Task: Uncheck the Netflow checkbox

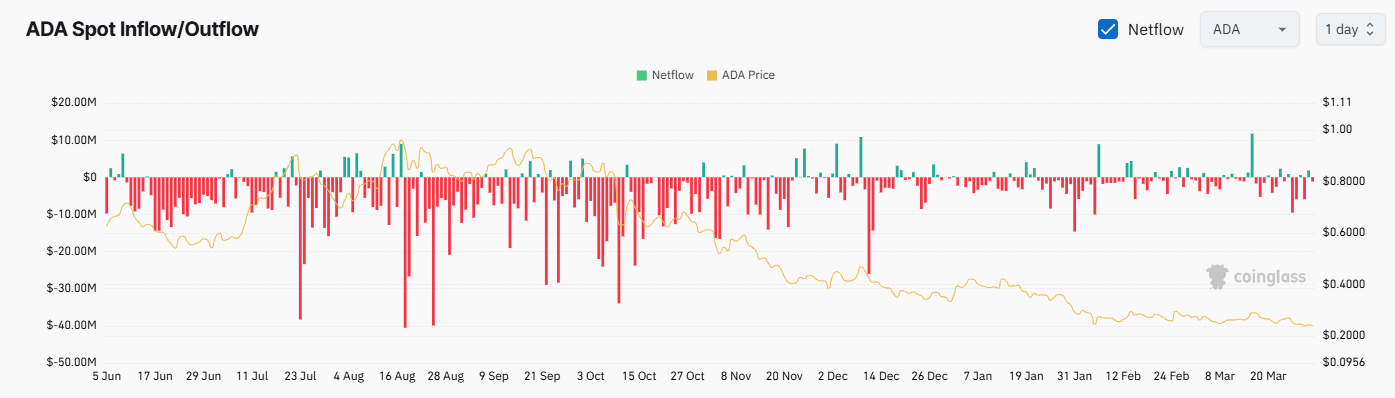Action: (1108, 29)
